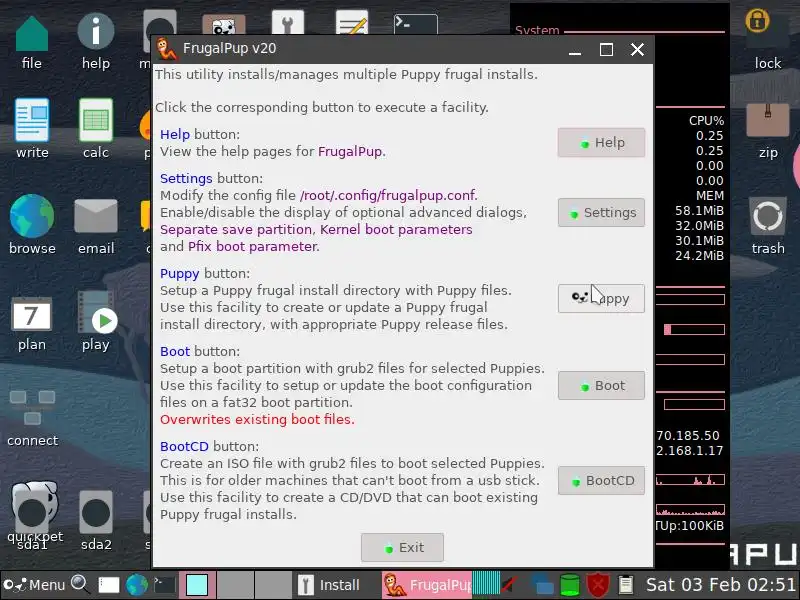Click the white window icon in taskbar

[x=108, y=585]
